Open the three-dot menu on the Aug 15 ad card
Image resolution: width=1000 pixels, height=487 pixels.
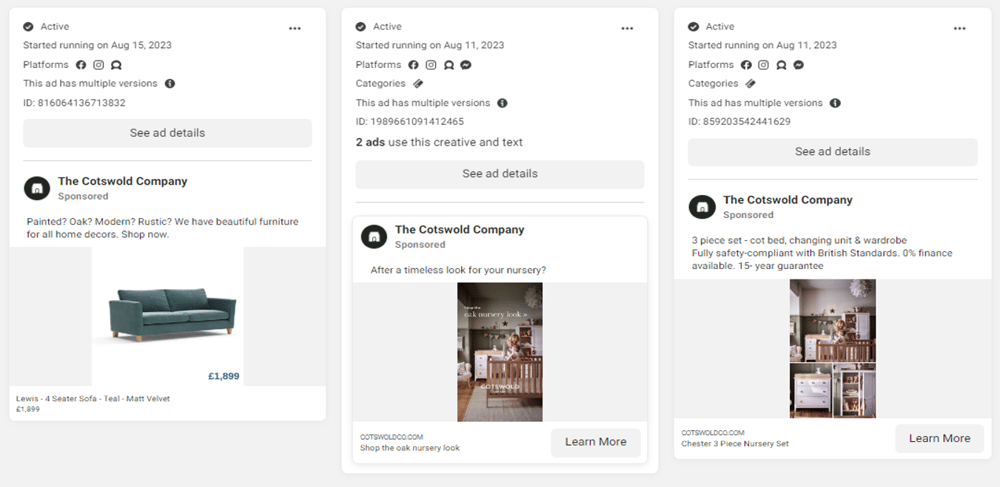[295, 28]
